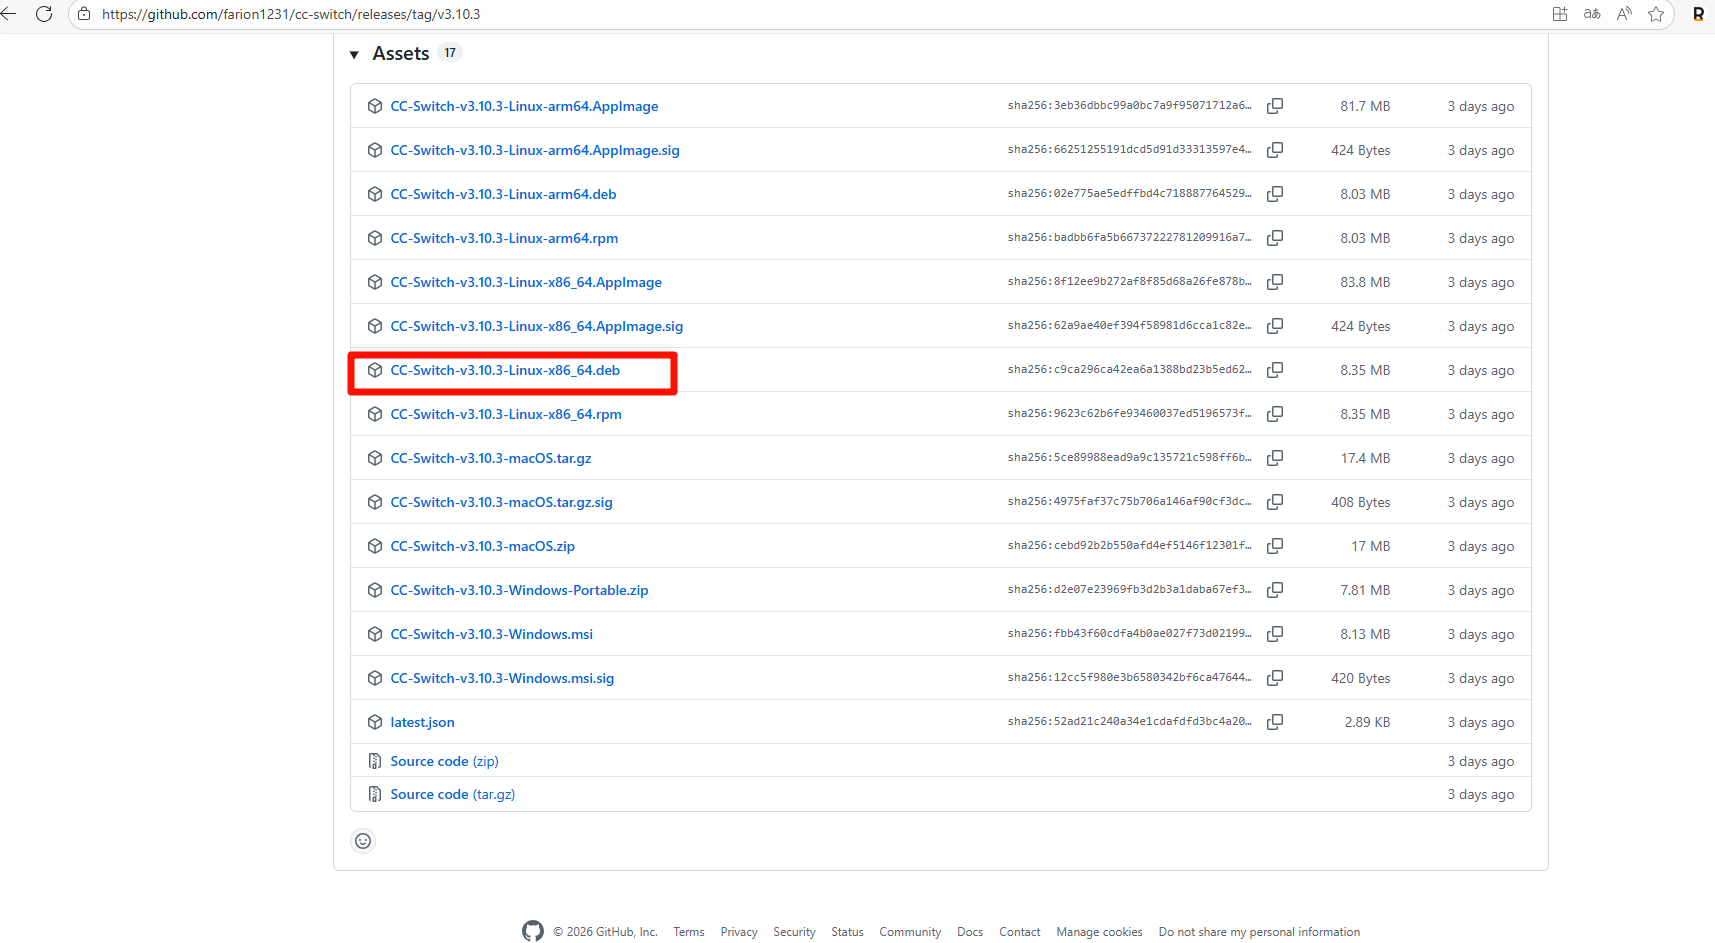
Task: Click the package icon beside macOS.tar.gz
Action: tap(375, 457)
